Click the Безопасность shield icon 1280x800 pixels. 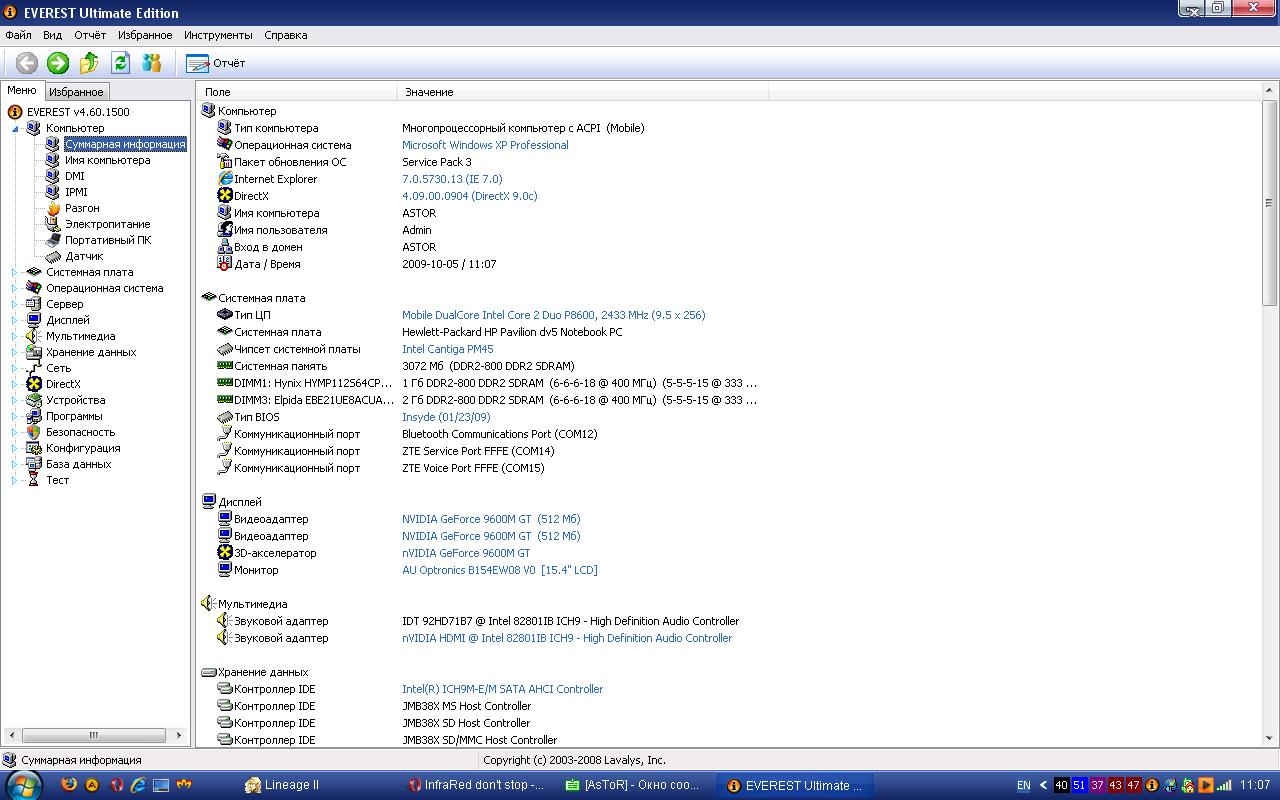click(34, 432)
